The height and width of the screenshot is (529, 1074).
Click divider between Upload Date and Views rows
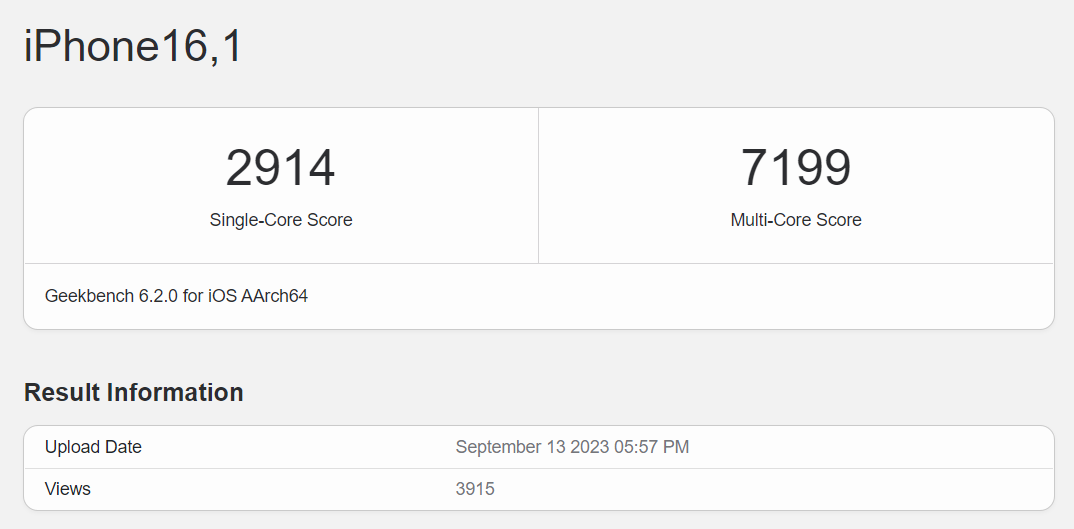[538, 468]
